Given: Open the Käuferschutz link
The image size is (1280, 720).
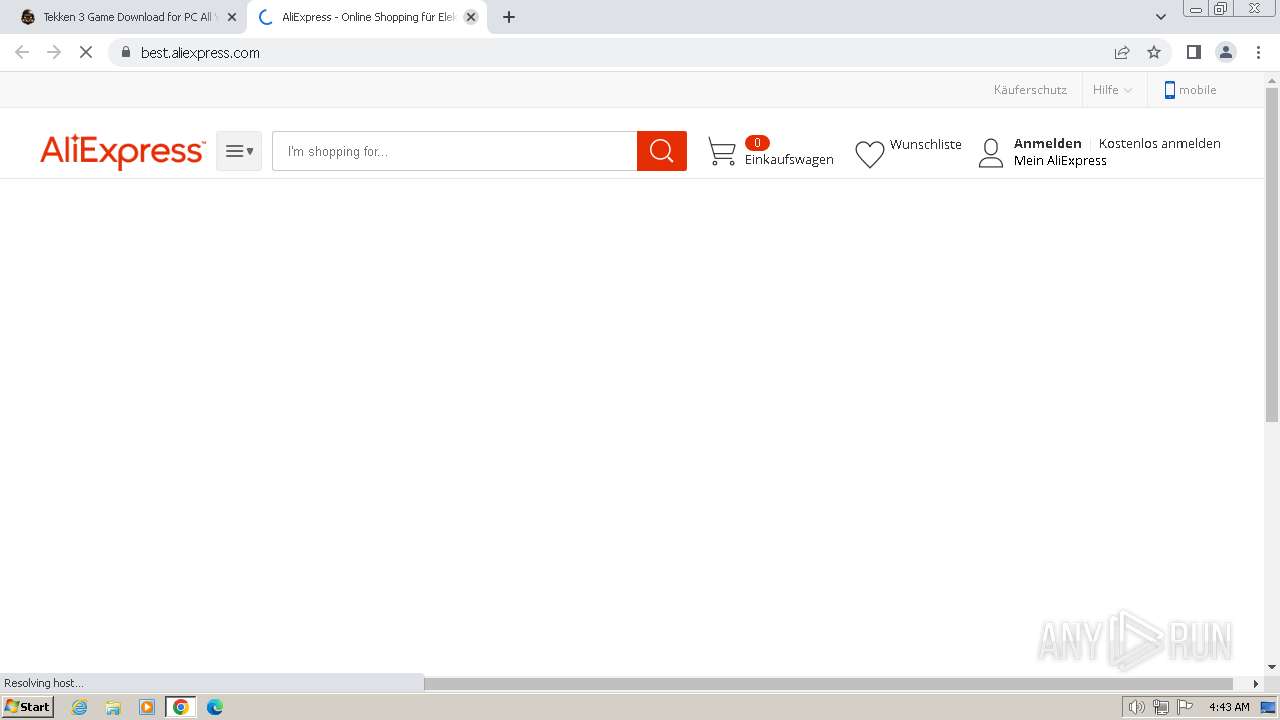Looking at the screenshot, I should pos(1030,90).
